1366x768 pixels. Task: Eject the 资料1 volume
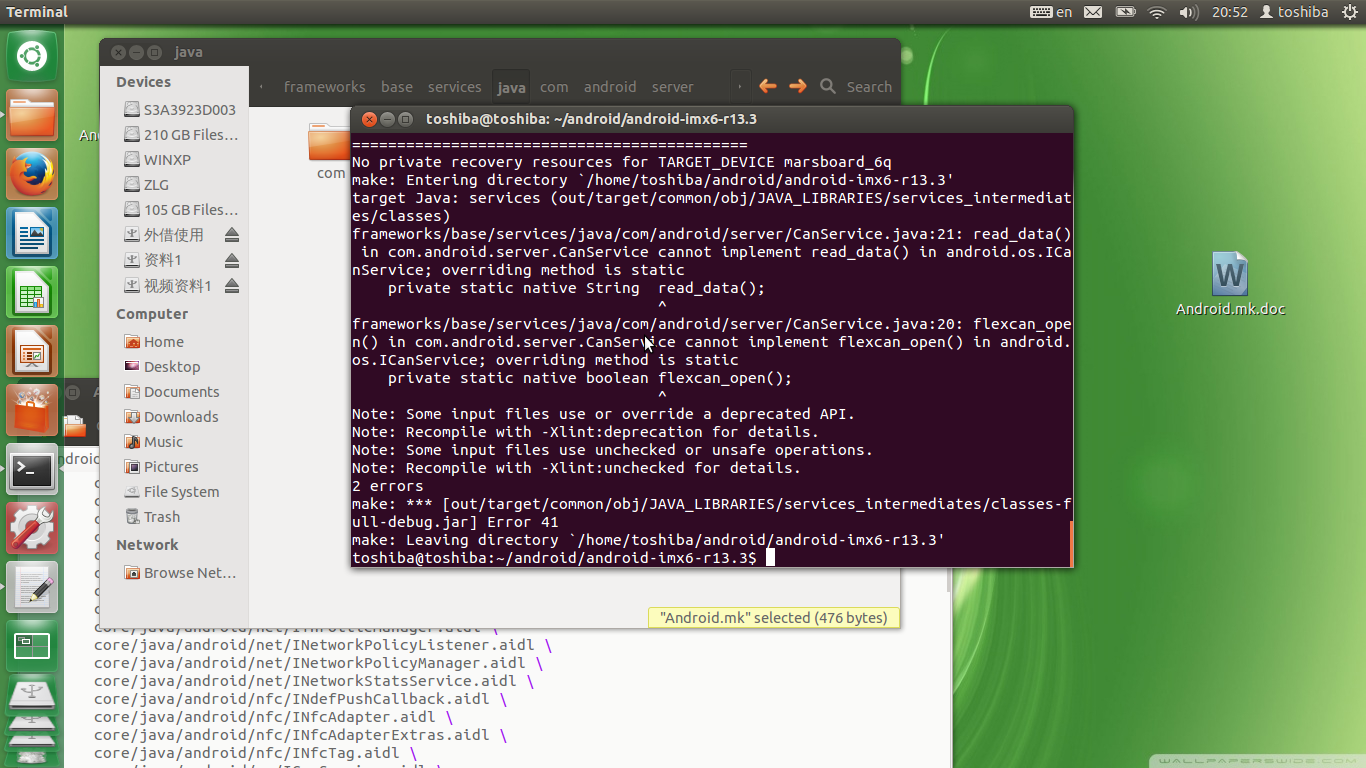pos(232,260)
